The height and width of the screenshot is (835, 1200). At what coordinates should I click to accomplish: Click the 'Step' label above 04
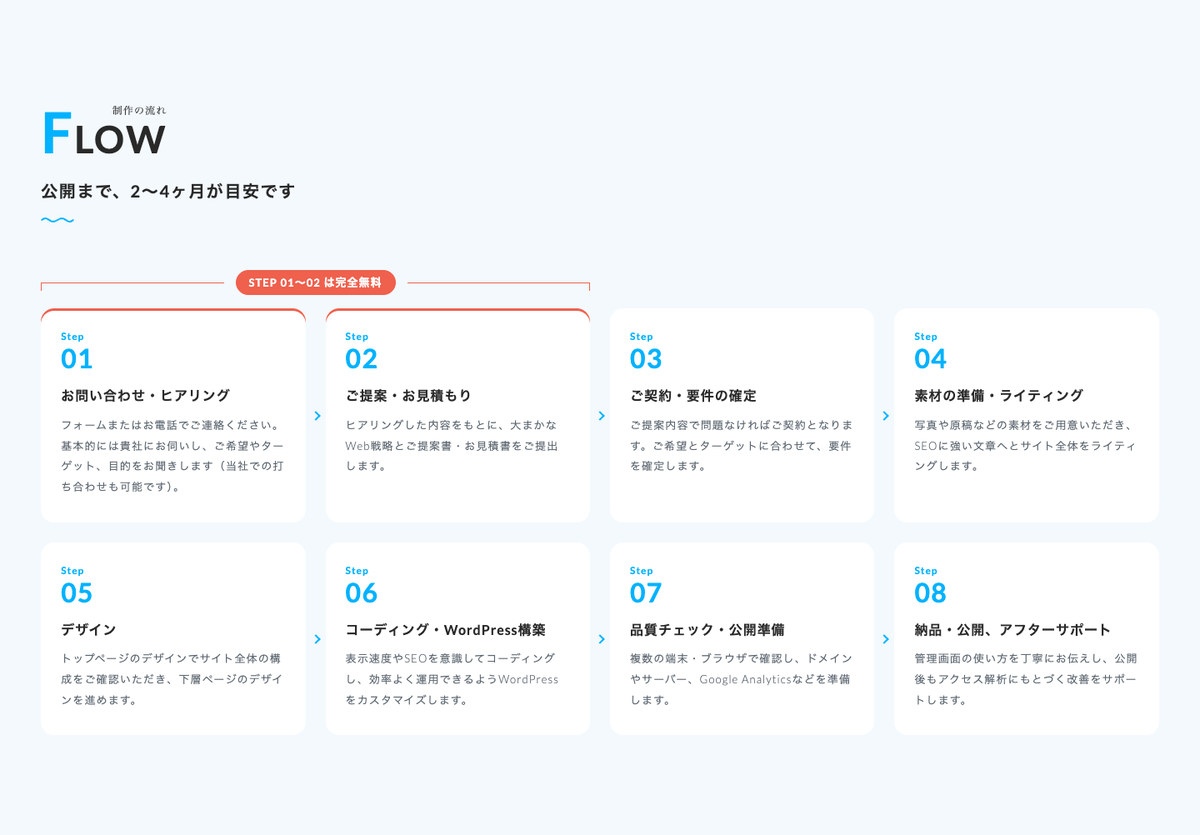click(926, 337)
